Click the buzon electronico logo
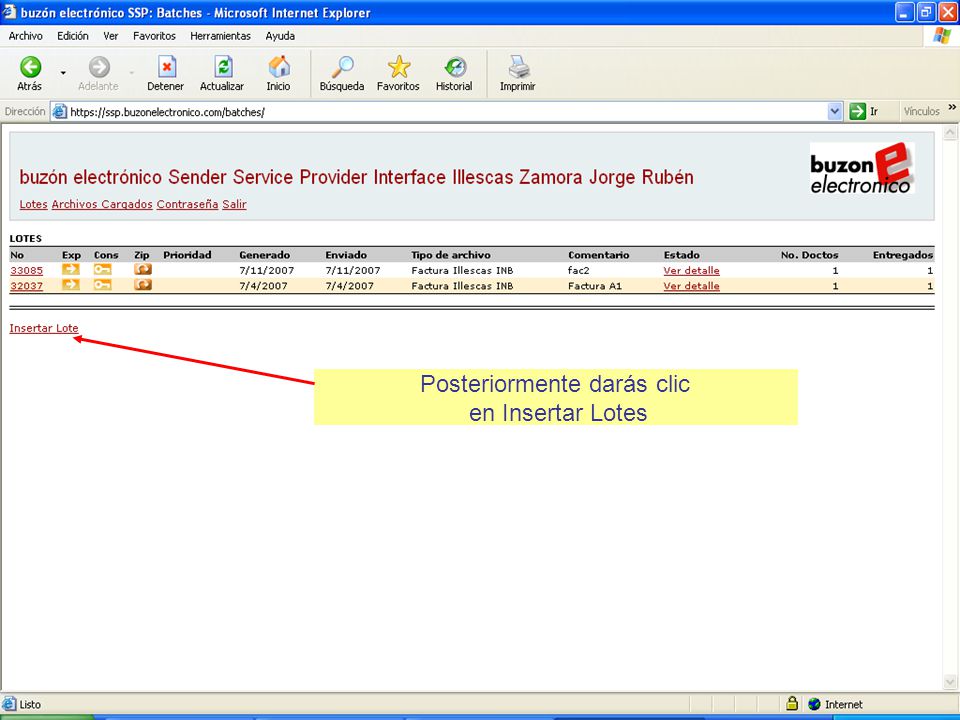Screen dimensions: 960x720 [x=862, y=168]
